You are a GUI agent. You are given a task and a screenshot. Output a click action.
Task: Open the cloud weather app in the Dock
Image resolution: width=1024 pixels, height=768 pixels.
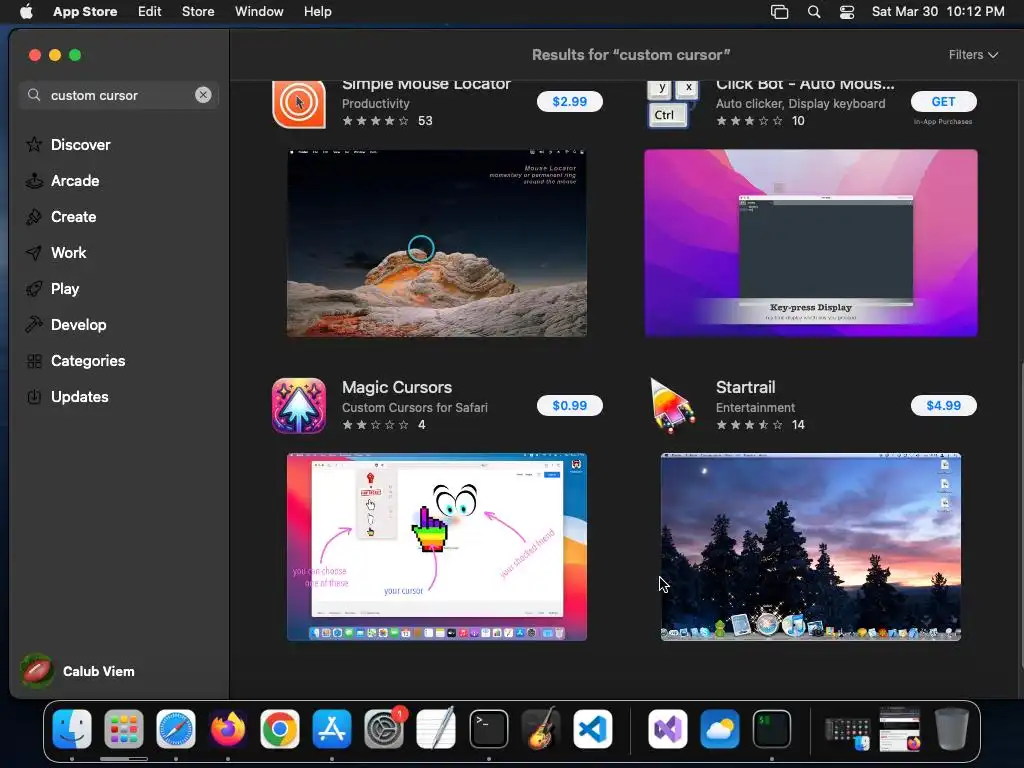(720, 729)
